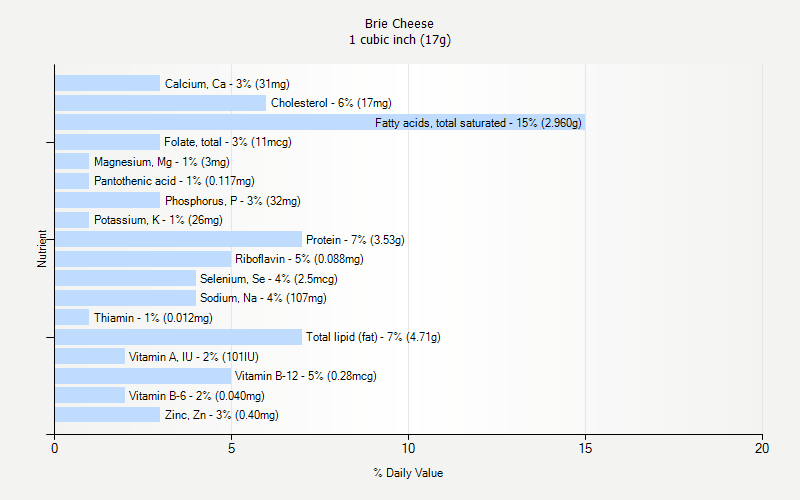Image resolution: width=800 pixels, height=500 pixels.
Task: Select the Pantothenic acid bar
Action: [72, 181]
